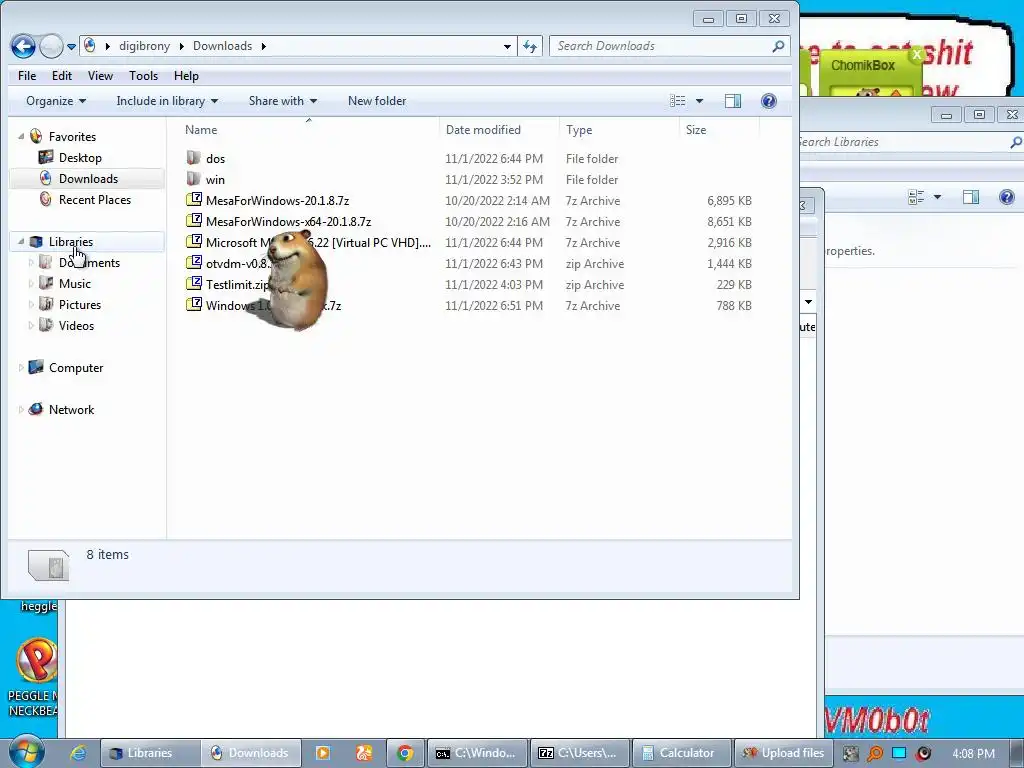Click the search magnifier icon in Downloads

778,46
